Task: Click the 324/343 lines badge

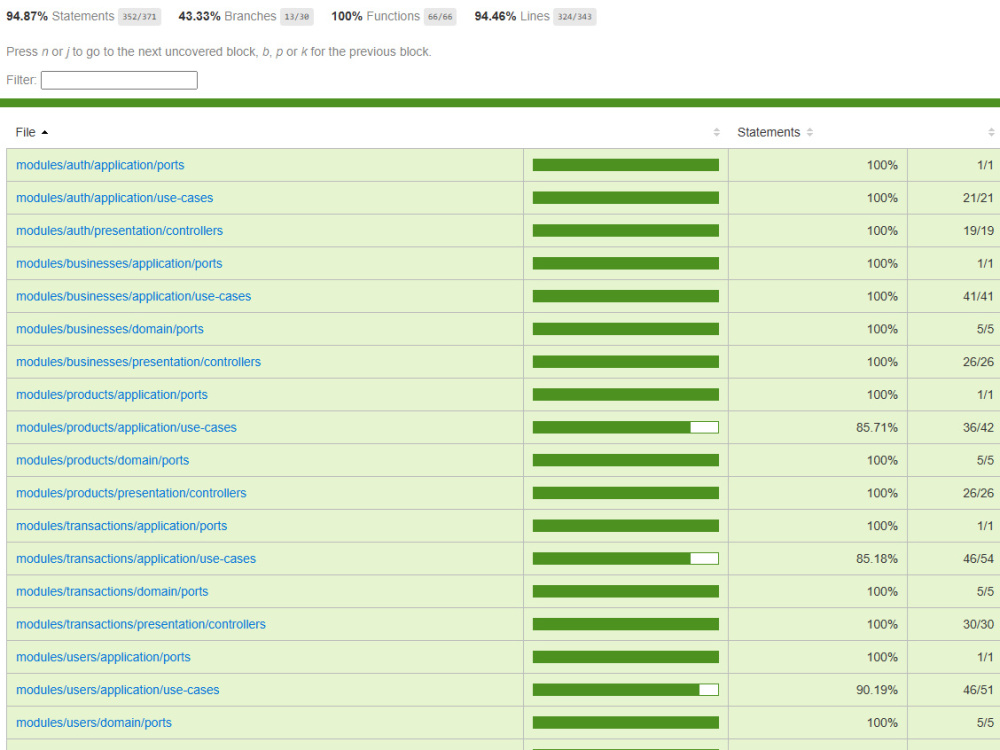Action: tap(575, 17)
